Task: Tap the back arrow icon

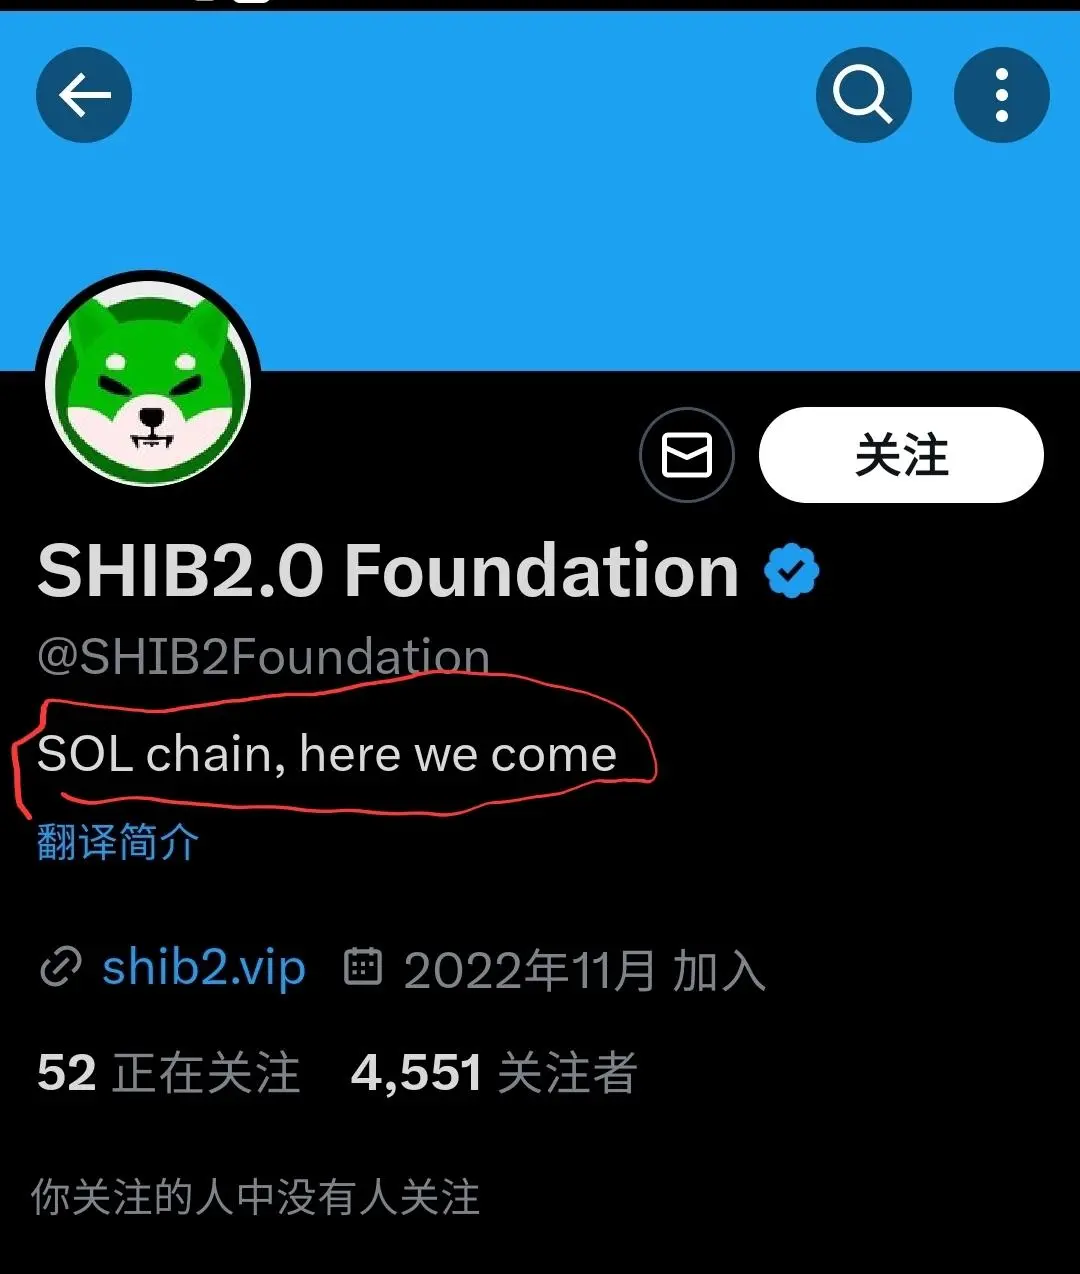Action: 84,95
